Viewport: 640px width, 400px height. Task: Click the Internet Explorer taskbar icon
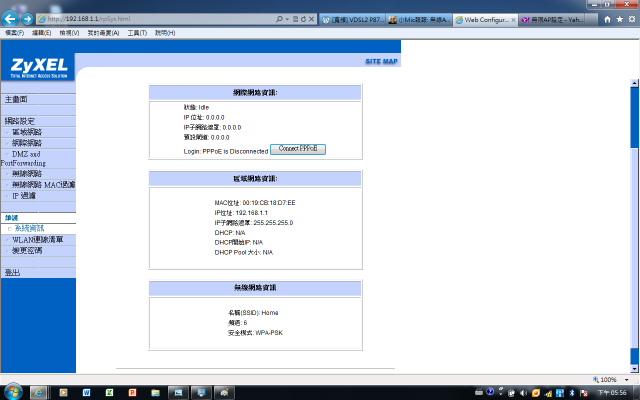38,393
